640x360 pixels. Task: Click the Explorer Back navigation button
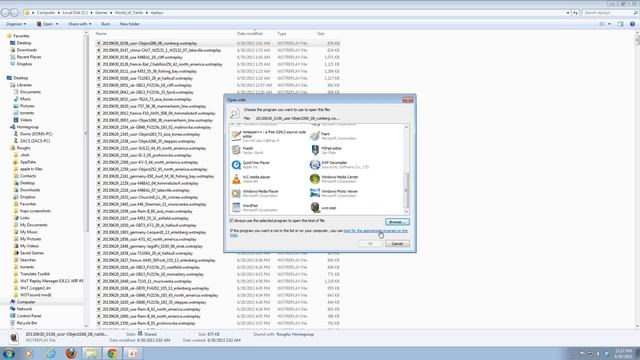5,13
